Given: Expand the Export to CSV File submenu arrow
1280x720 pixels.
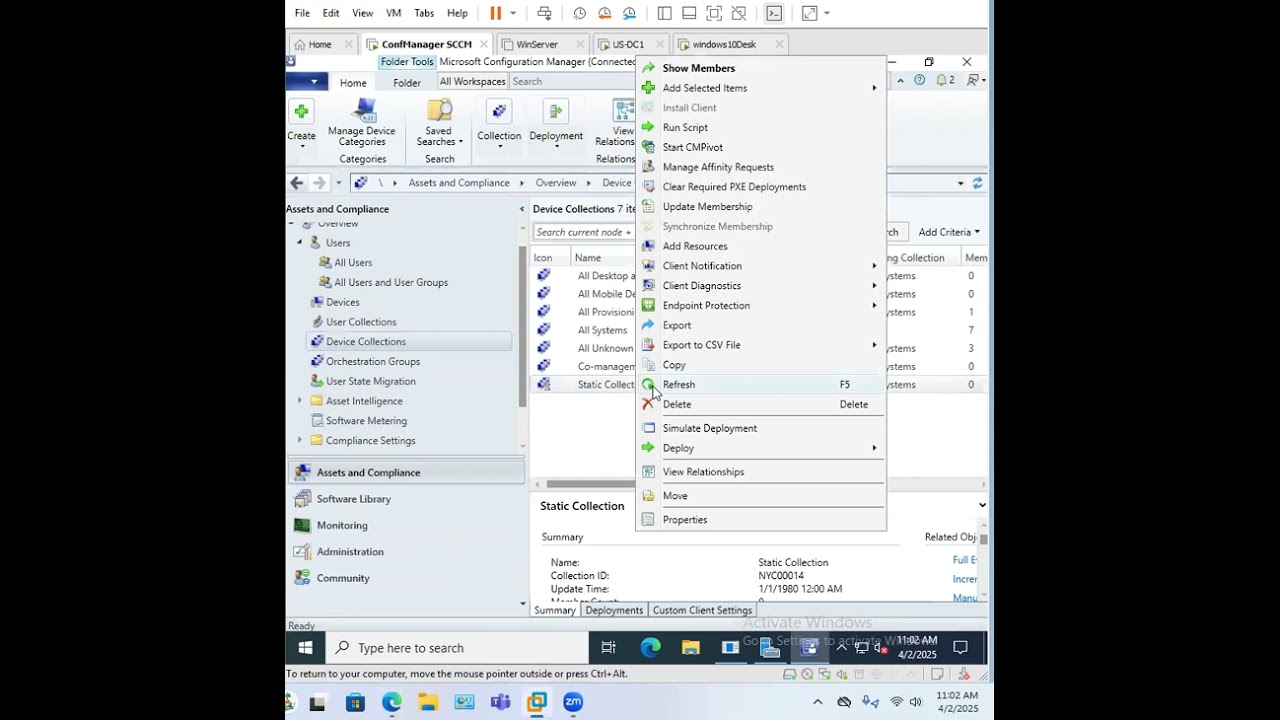Looking at the screenshot, I should 874,345.
